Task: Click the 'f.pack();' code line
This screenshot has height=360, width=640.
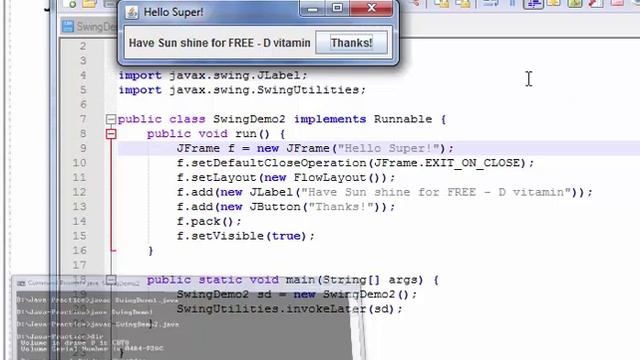Action: (x=209, y=222)
